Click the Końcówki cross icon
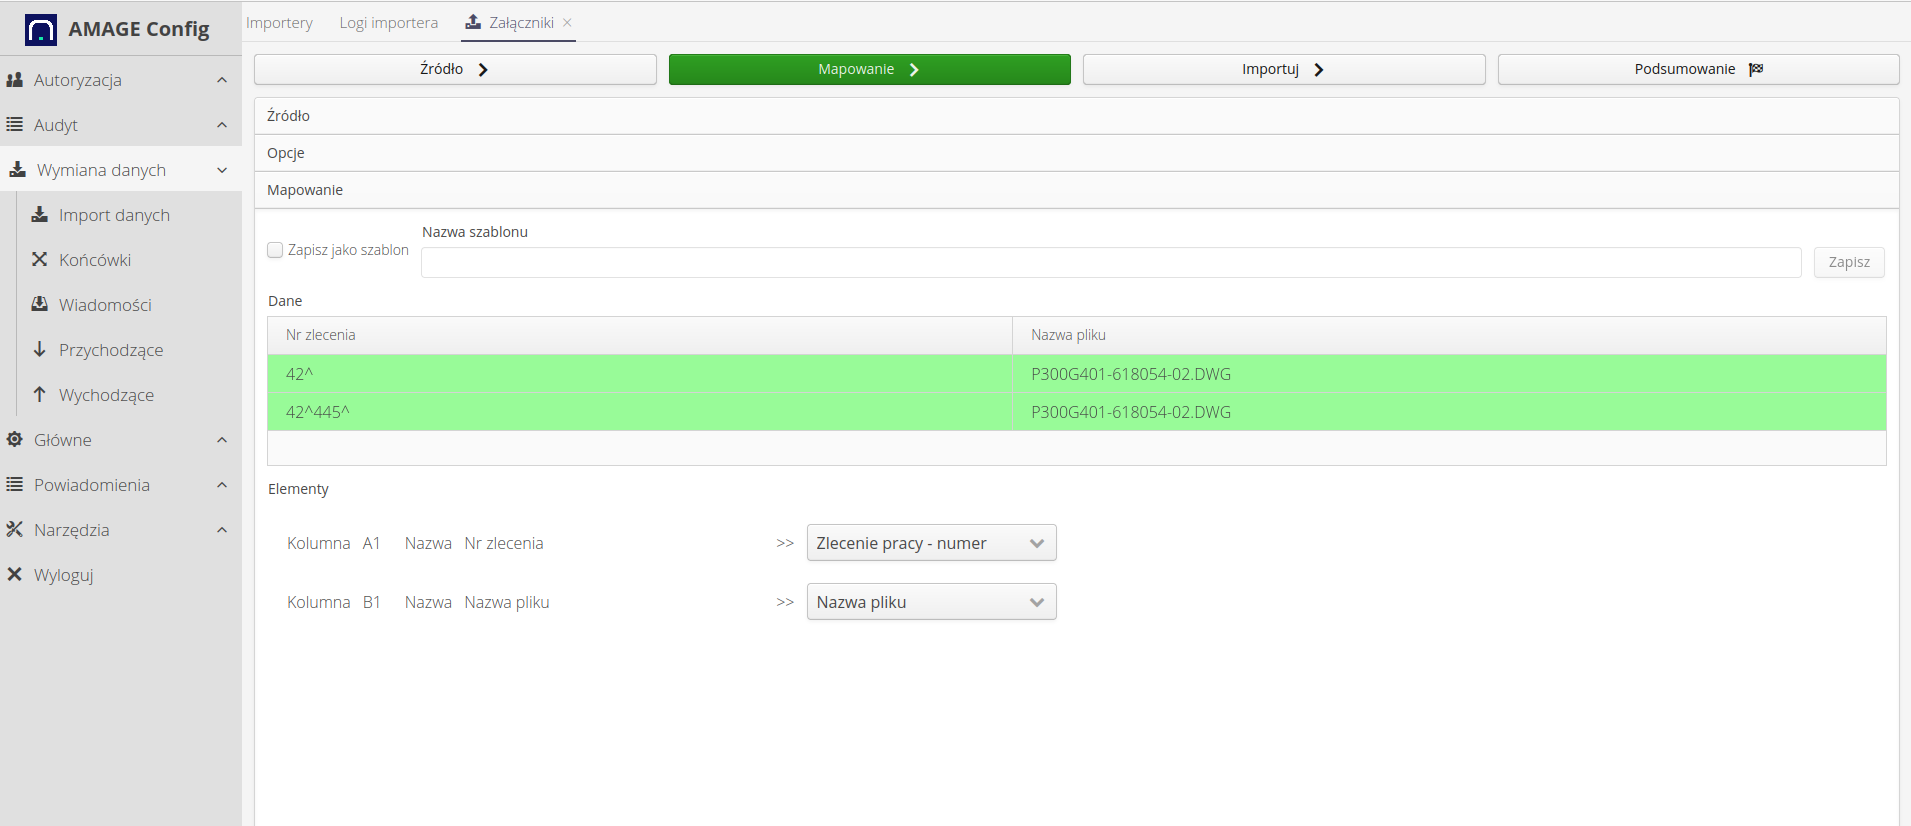The height and width of the screenshot is (826, 1911). pos(40,260)
